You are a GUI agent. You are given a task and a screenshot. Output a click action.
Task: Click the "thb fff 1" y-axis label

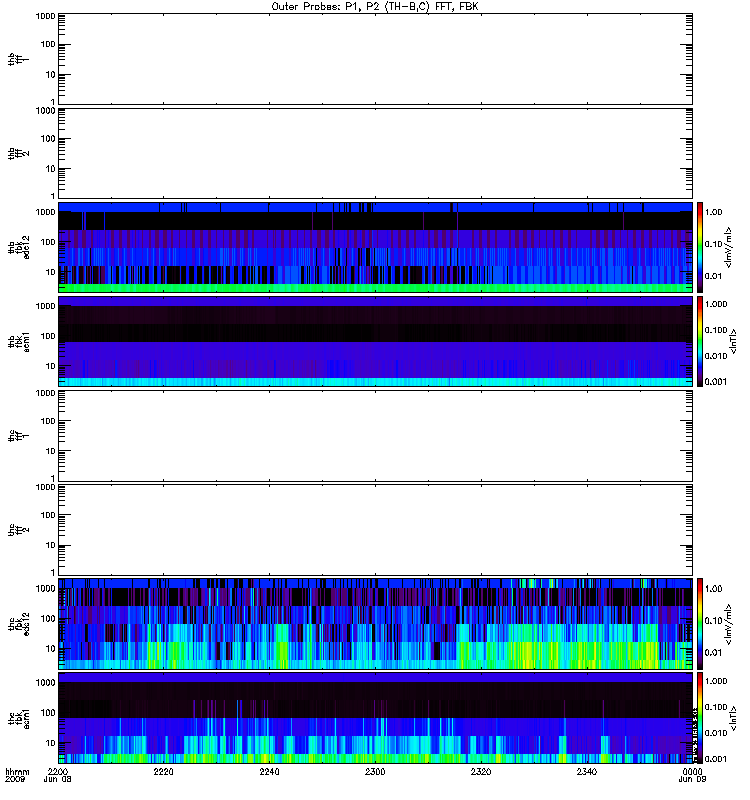pos(18,59)
